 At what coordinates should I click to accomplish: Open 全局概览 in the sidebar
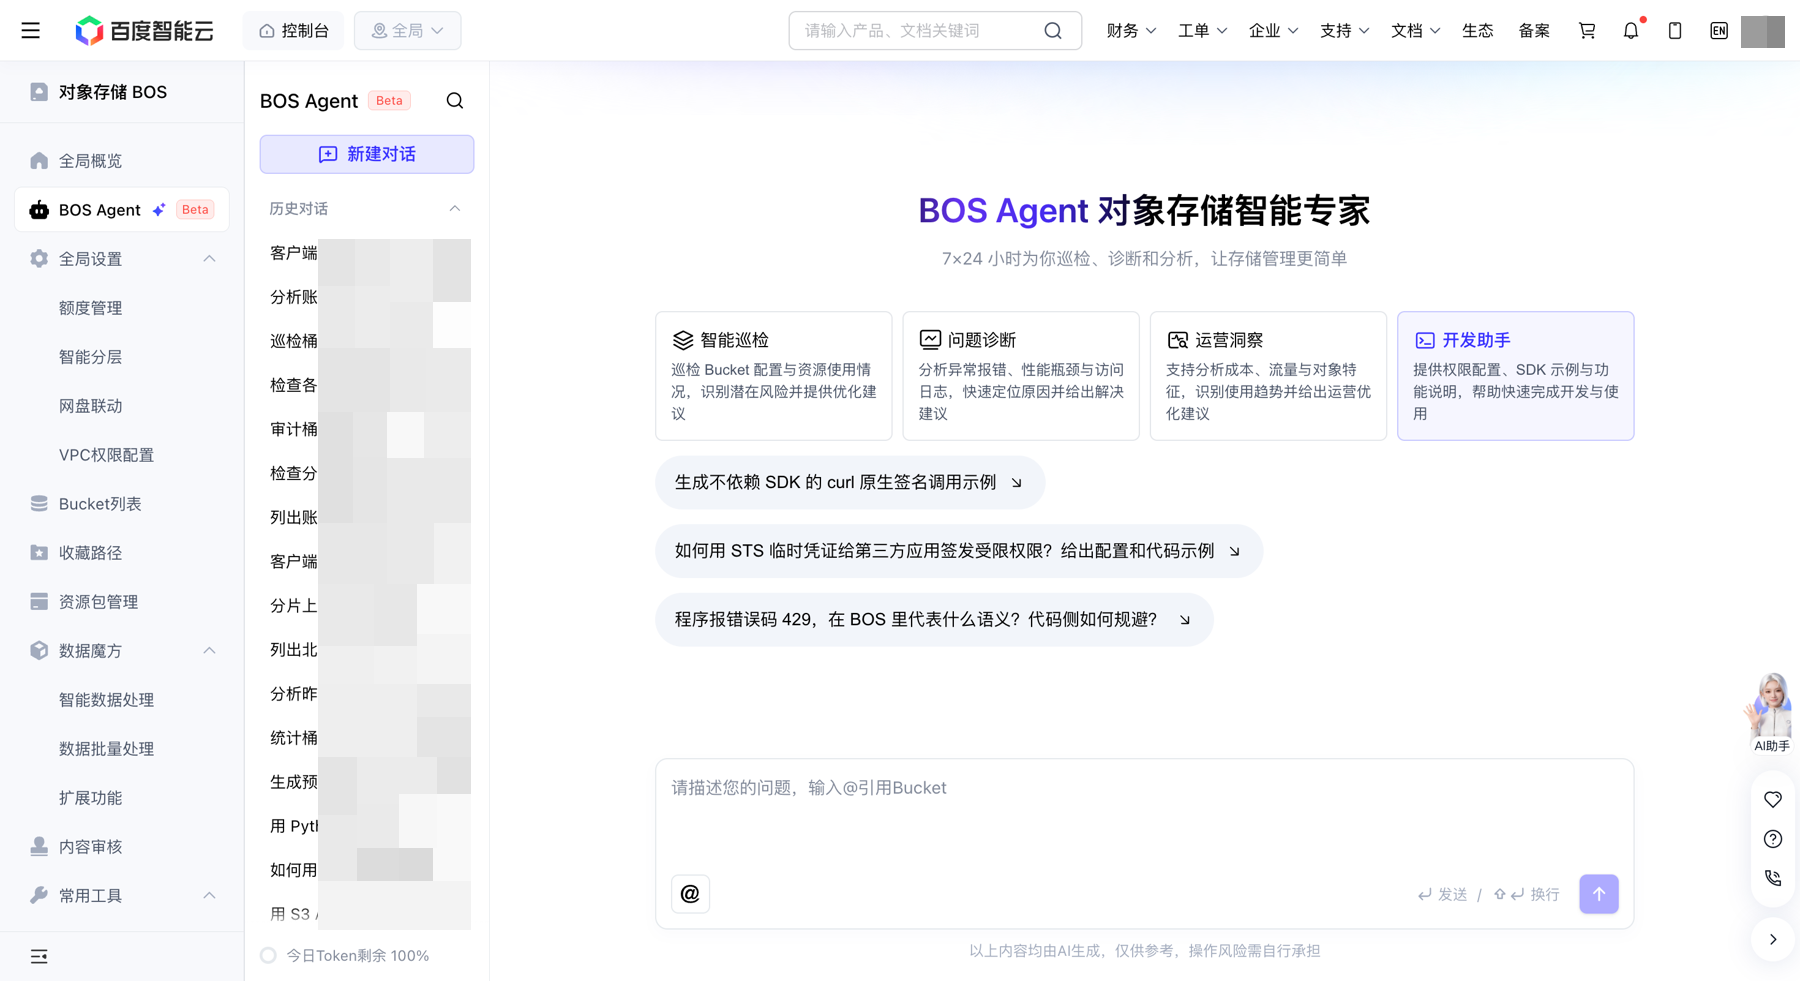[122, 161]
